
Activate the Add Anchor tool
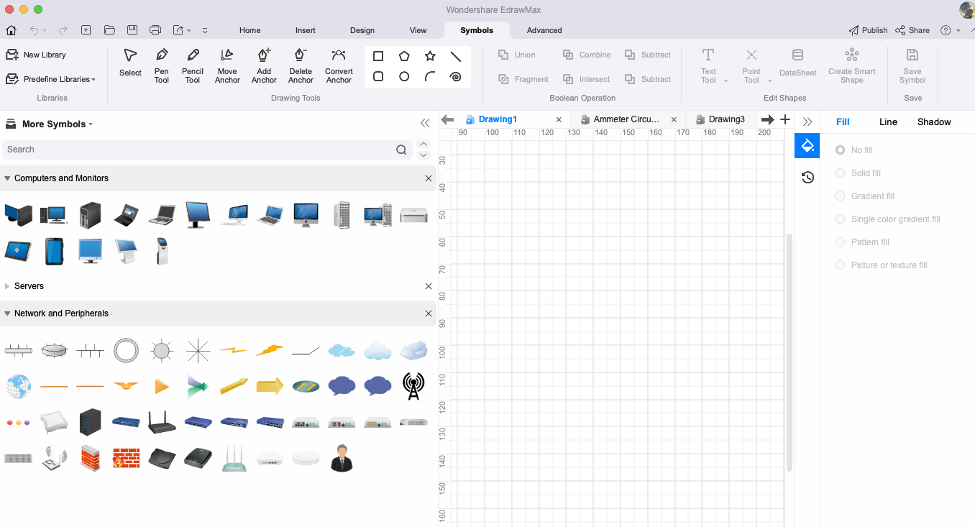pos(264,65)
